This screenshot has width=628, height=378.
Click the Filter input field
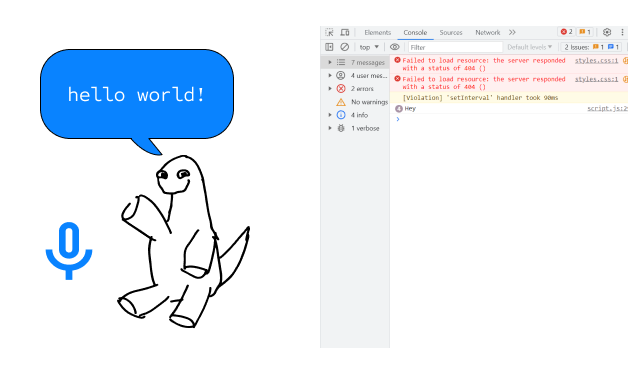[x=455, y=47]
